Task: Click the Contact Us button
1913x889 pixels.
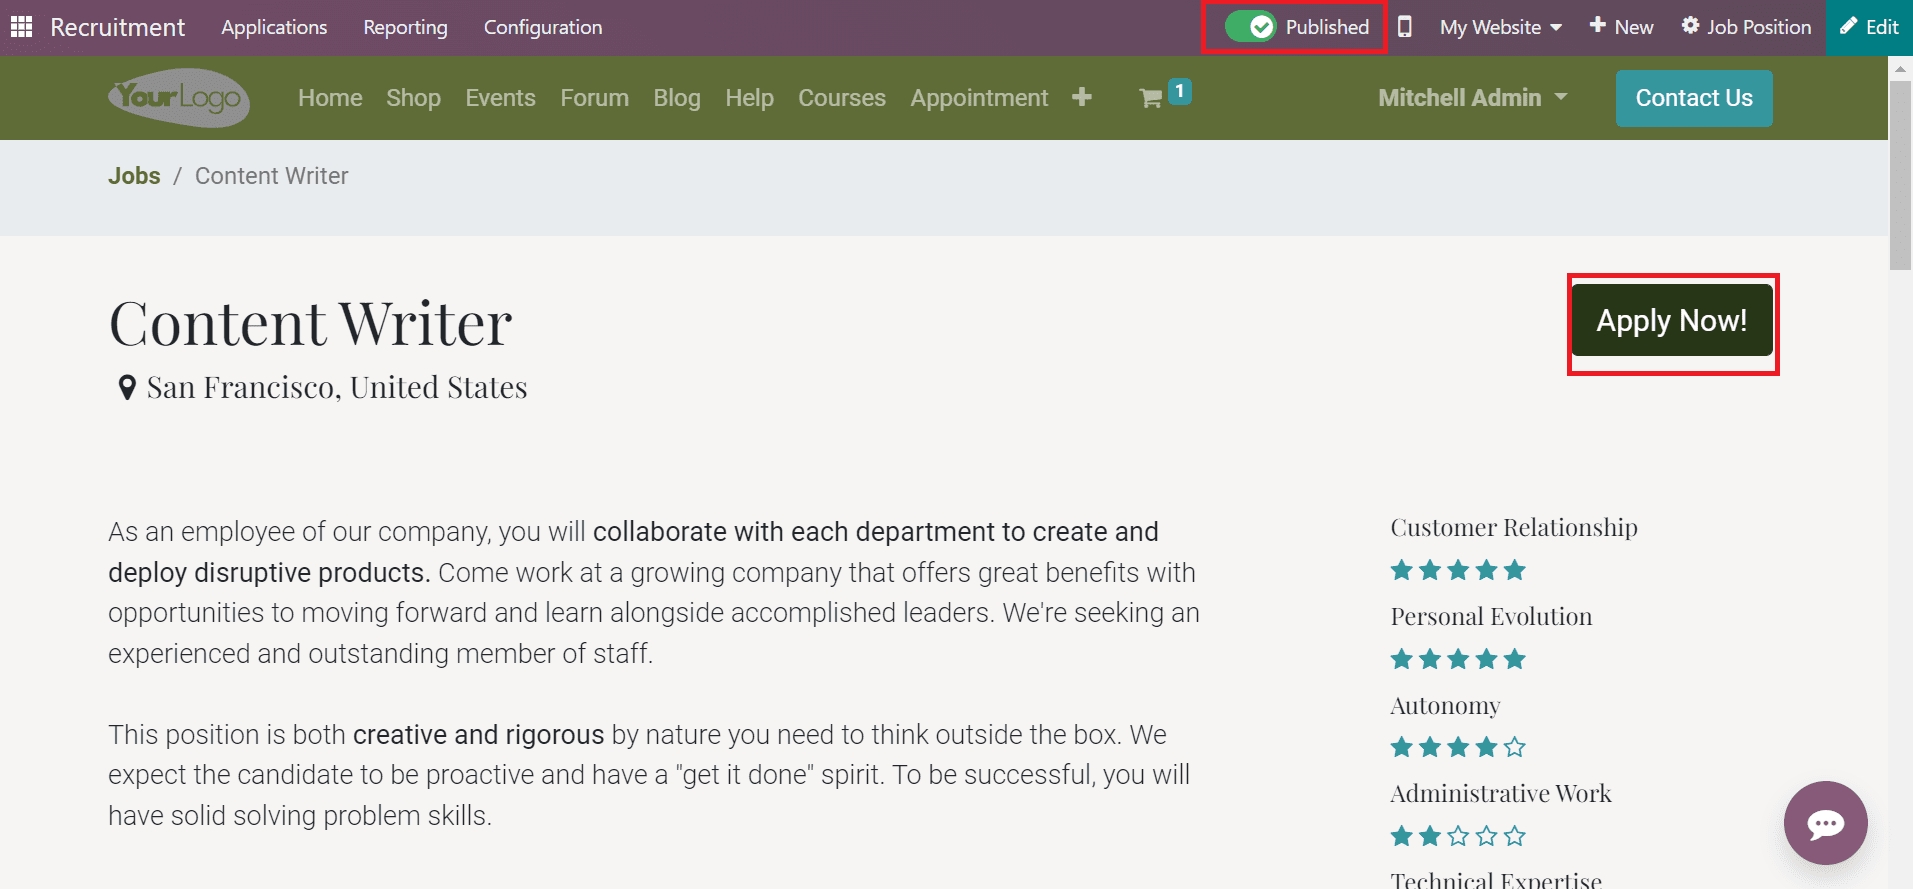Action: [x=1693, y=98]
